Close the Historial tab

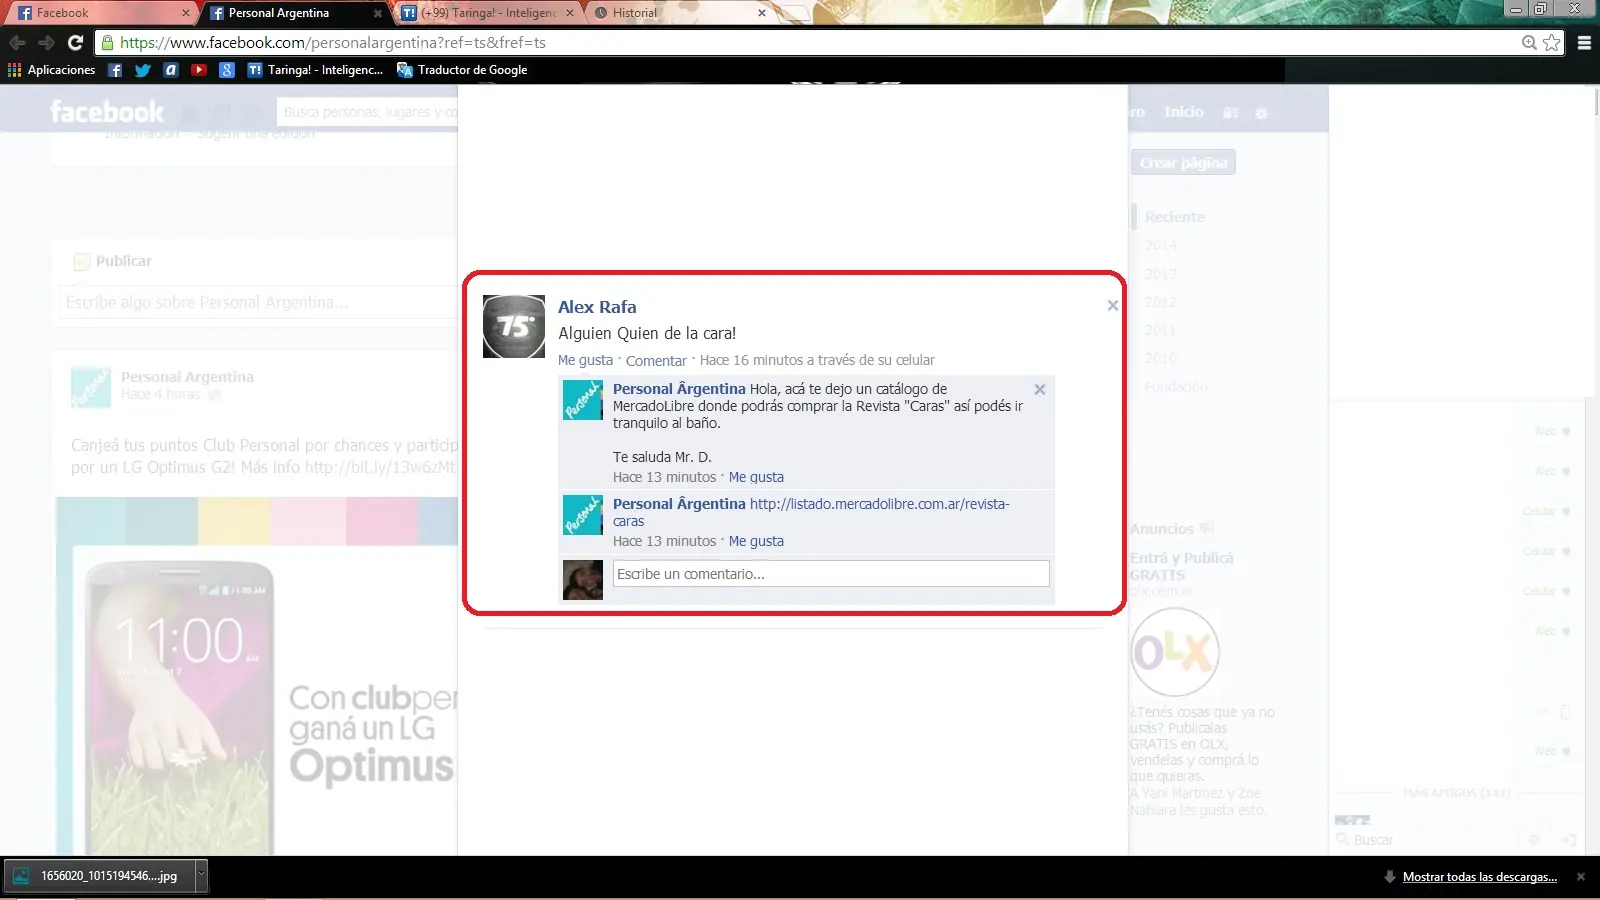762,13
